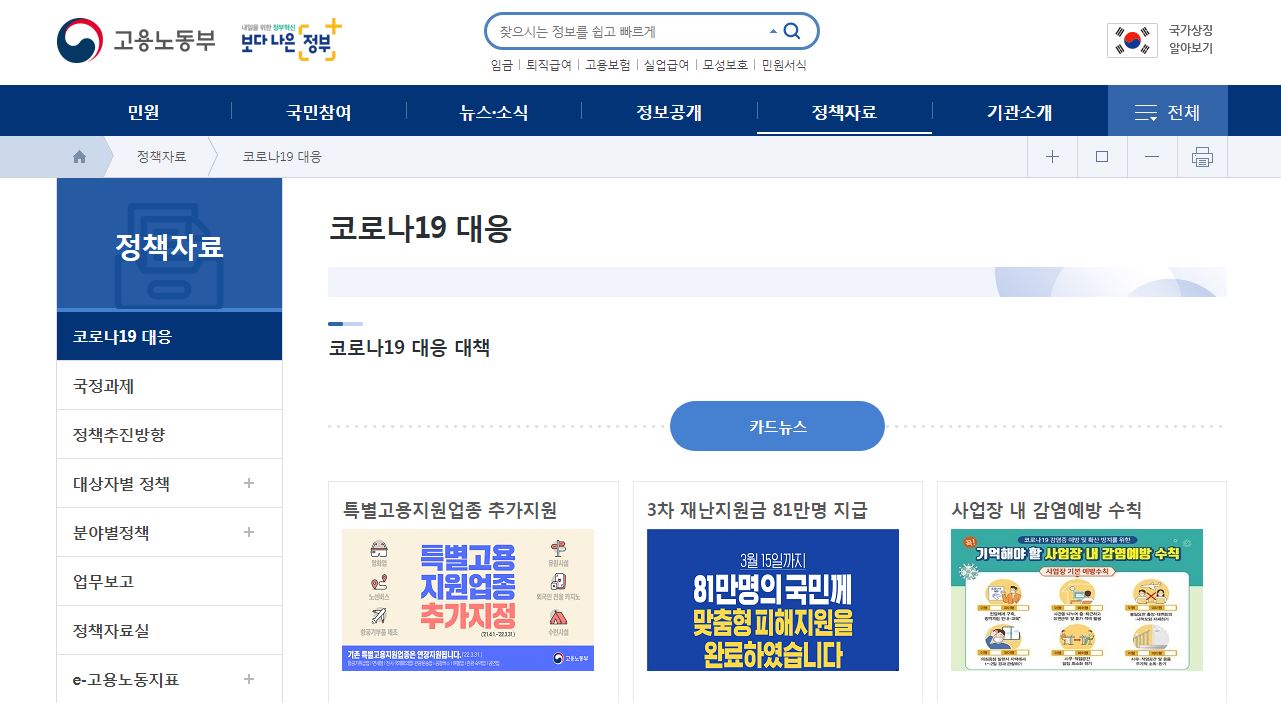Open the 전체 hamburger menu

point(1167,111)
